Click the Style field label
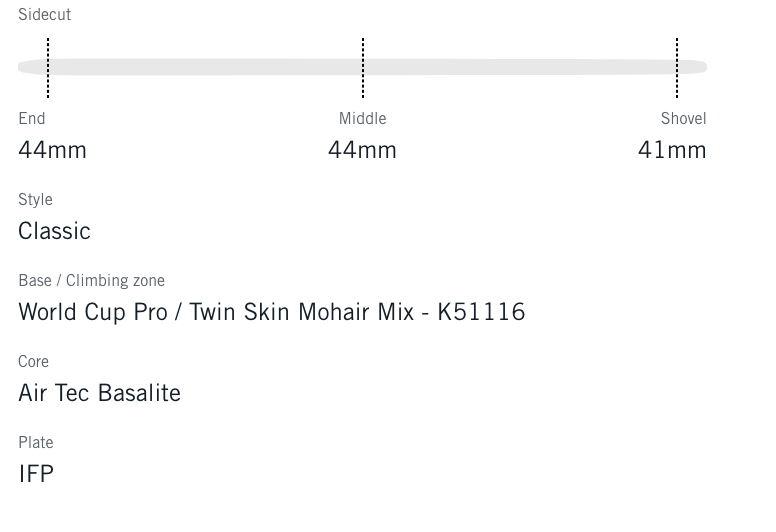The image size is (776, 532). point(35,199)
